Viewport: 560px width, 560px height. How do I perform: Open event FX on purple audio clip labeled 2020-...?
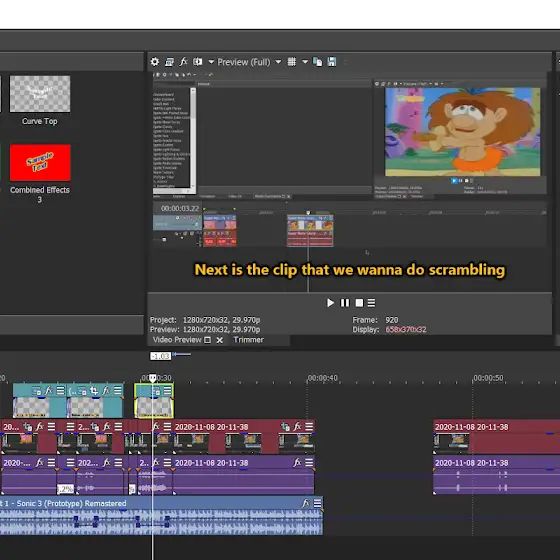click(x=40, y=462)
